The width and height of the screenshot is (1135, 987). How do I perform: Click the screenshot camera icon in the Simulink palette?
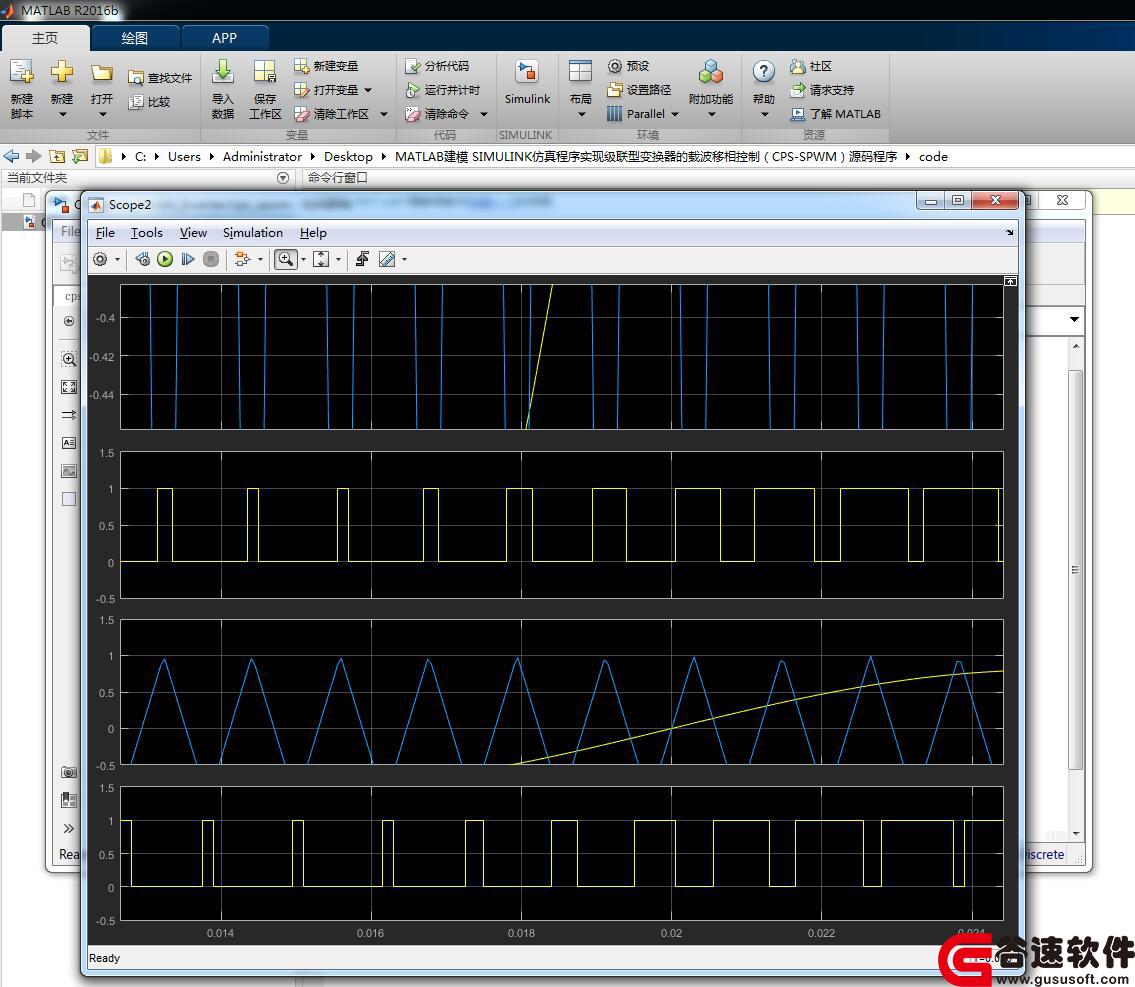coord(69,772)
